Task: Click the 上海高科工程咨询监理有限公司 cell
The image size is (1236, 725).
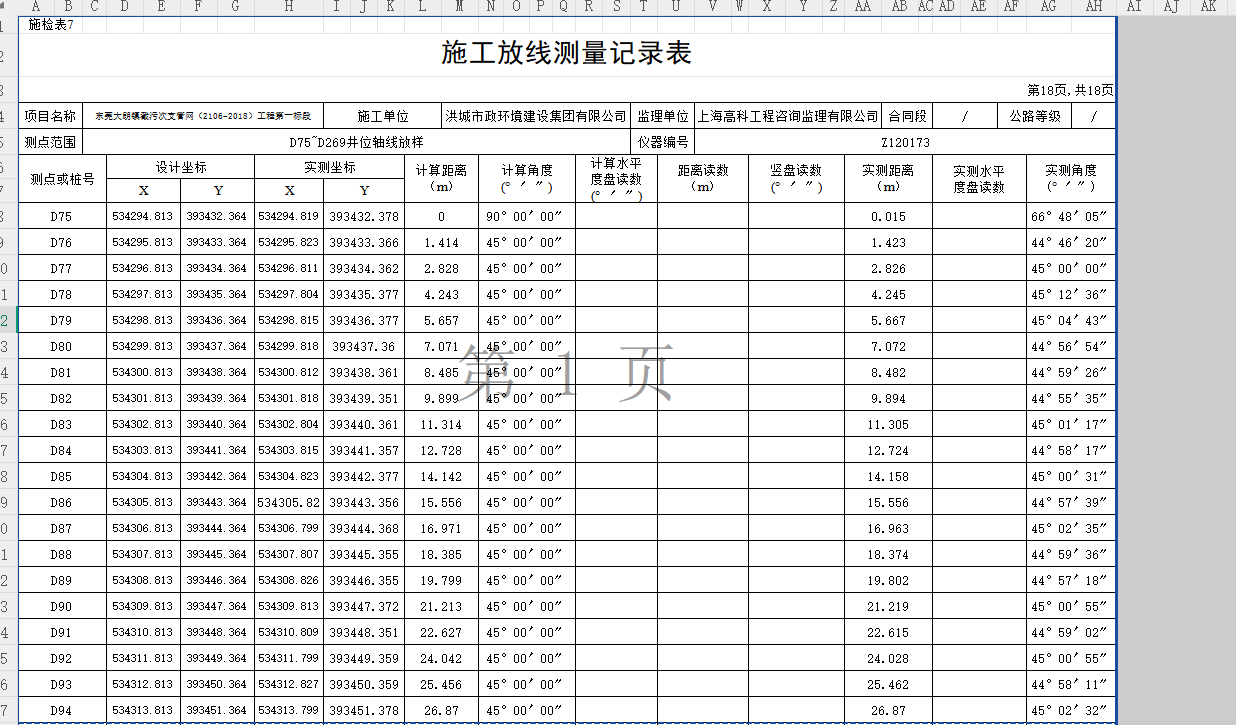Action: tap(788, 116)
